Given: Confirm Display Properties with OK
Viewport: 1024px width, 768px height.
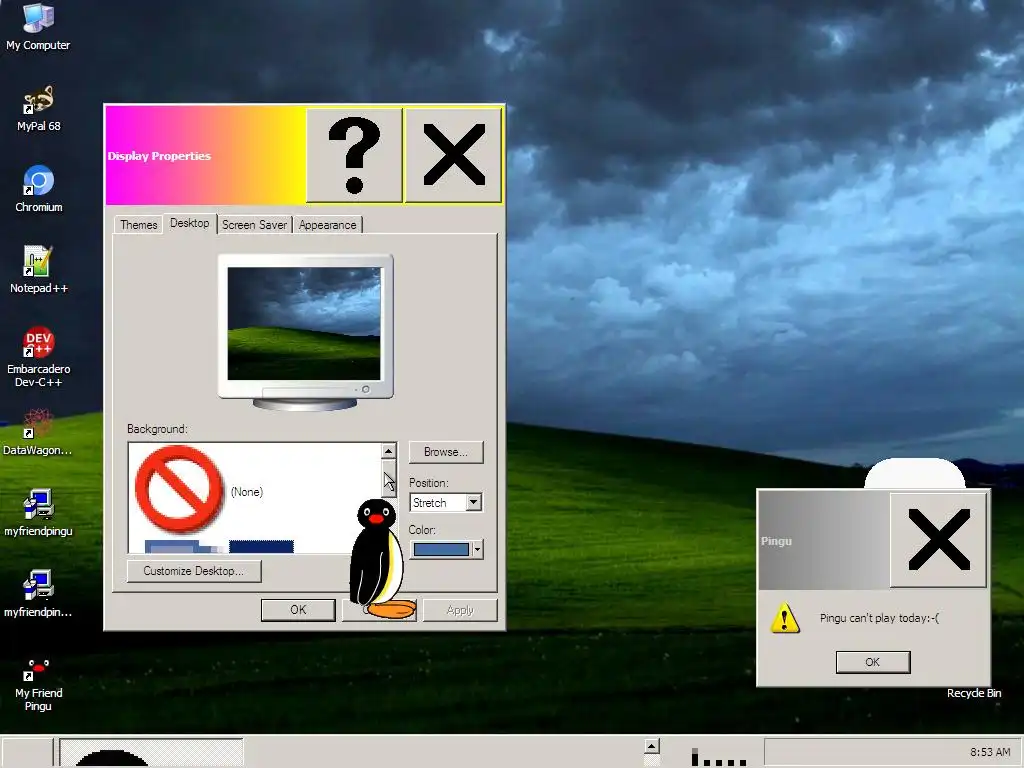Looking at the screenshot, I should point(298,610).
